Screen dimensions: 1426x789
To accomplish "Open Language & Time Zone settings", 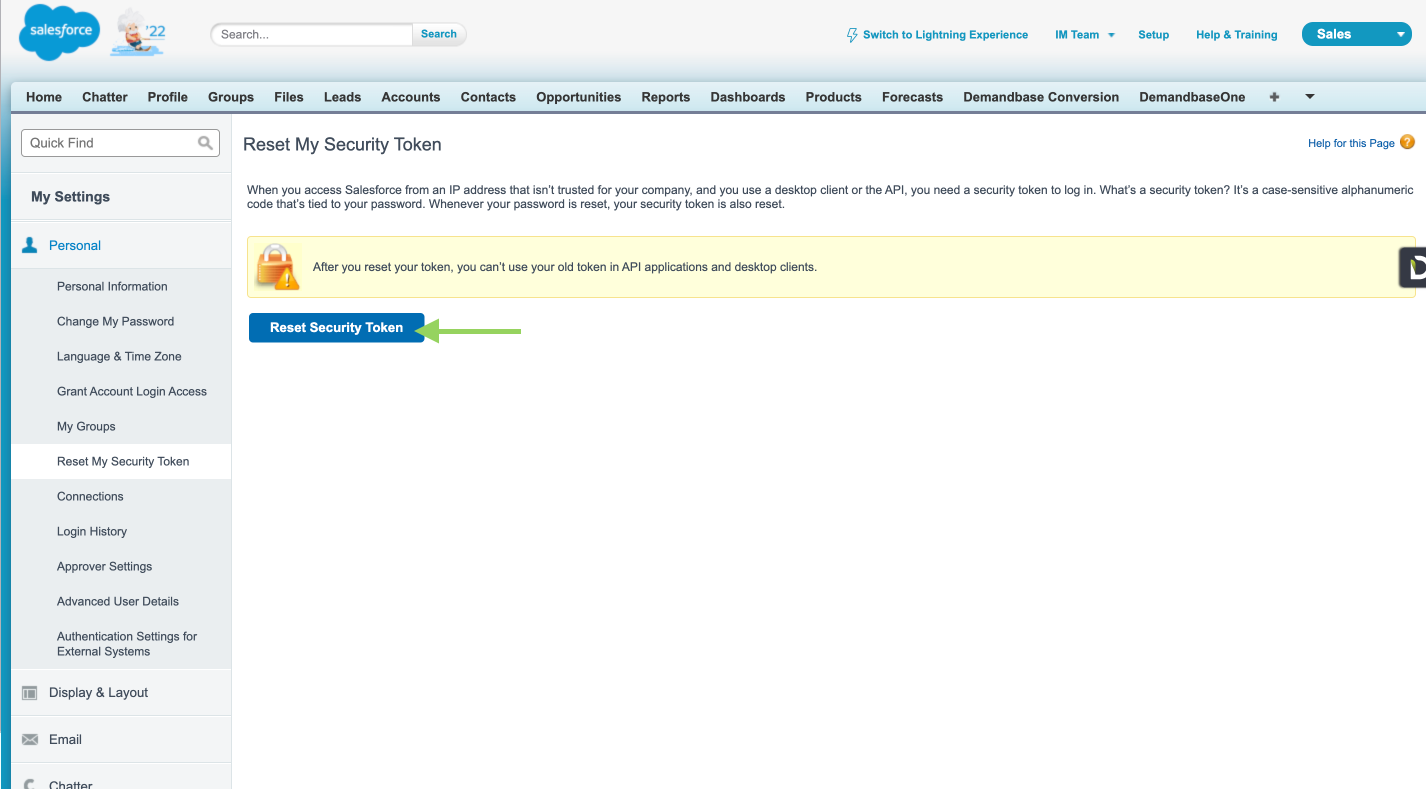I will (119, 356).
